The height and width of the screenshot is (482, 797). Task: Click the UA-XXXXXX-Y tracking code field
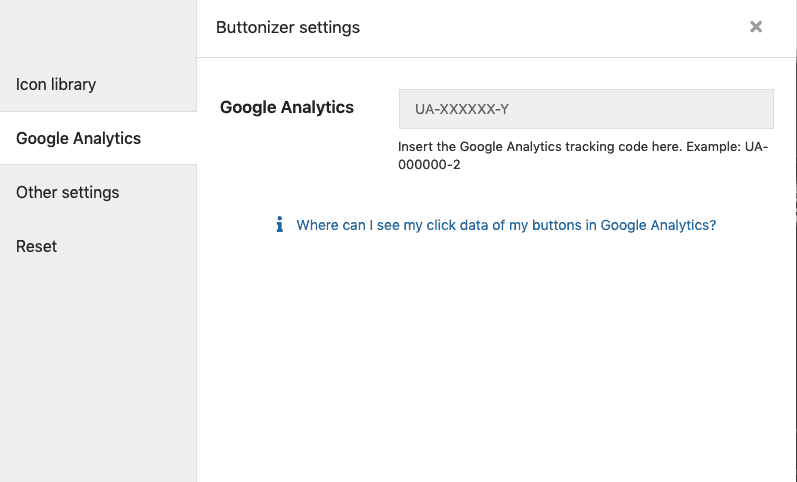pos(586,109)
